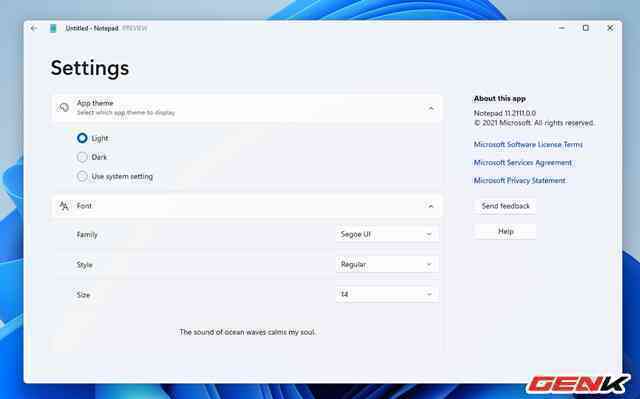
Task: Choose Use system setting radio option
Action: (x=82, y=176)
